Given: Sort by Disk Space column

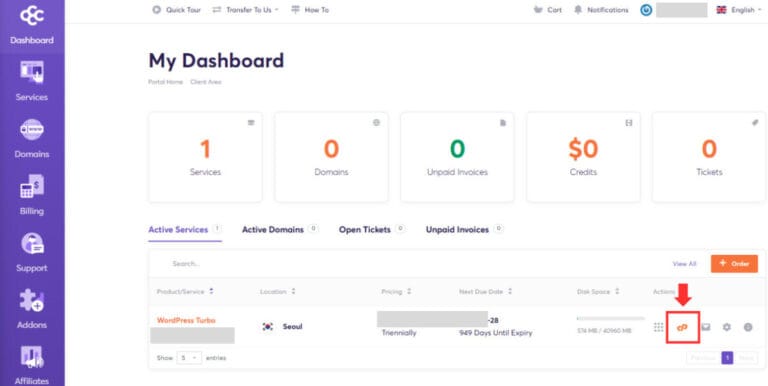Looking at the screenshot, I should click(598, 291).
